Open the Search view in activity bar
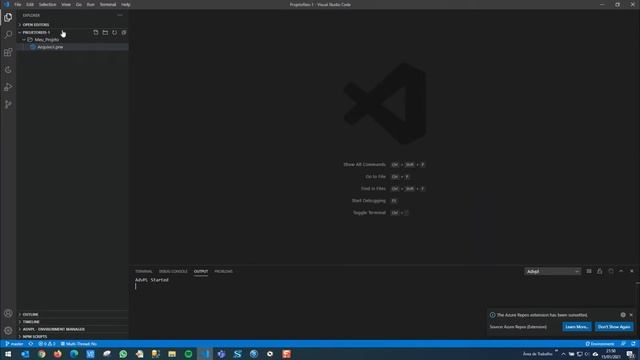Screen dimensions: 640x360 pos(8,35)
